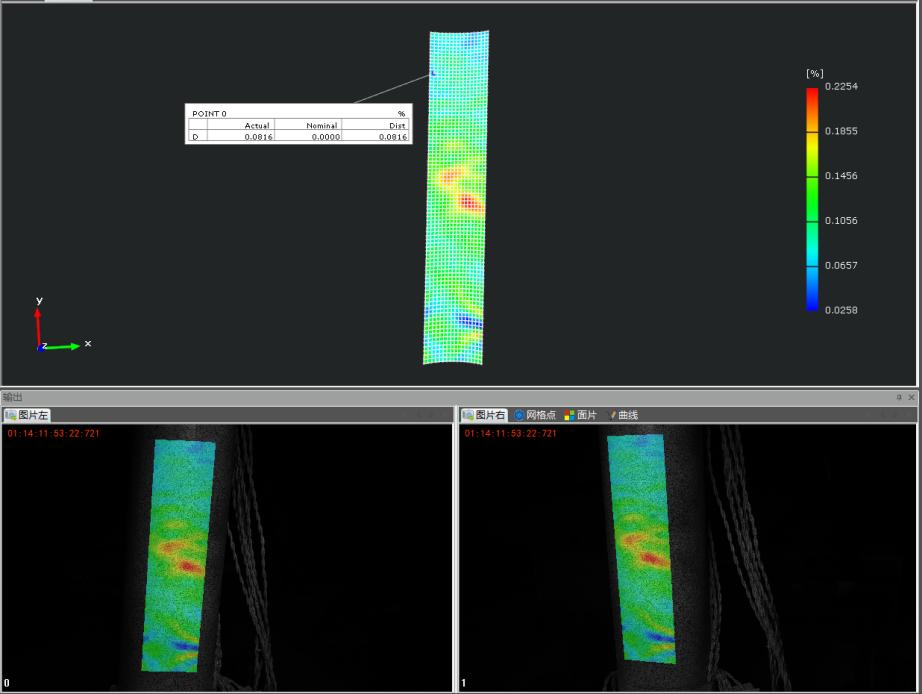Click the Actual value 0.0816 cell
Screen dimensions: 922x694
click(x=240, y=136)
